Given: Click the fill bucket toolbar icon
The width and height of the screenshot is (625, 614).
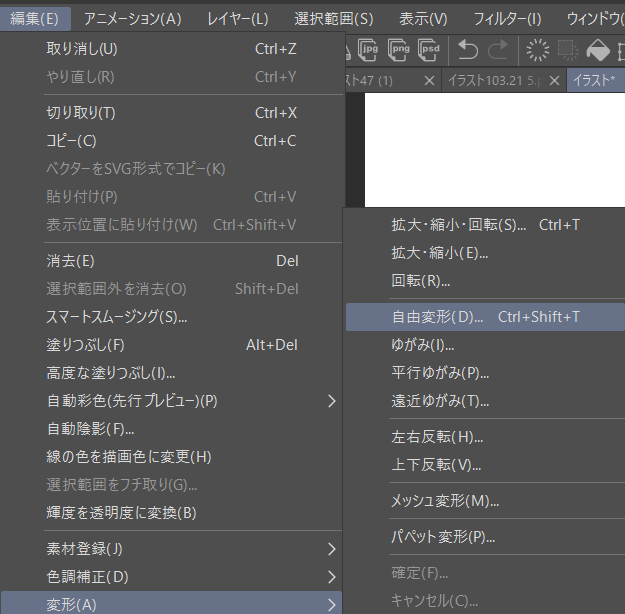Looking at the screenshot, I should click(x=598, y=49).
